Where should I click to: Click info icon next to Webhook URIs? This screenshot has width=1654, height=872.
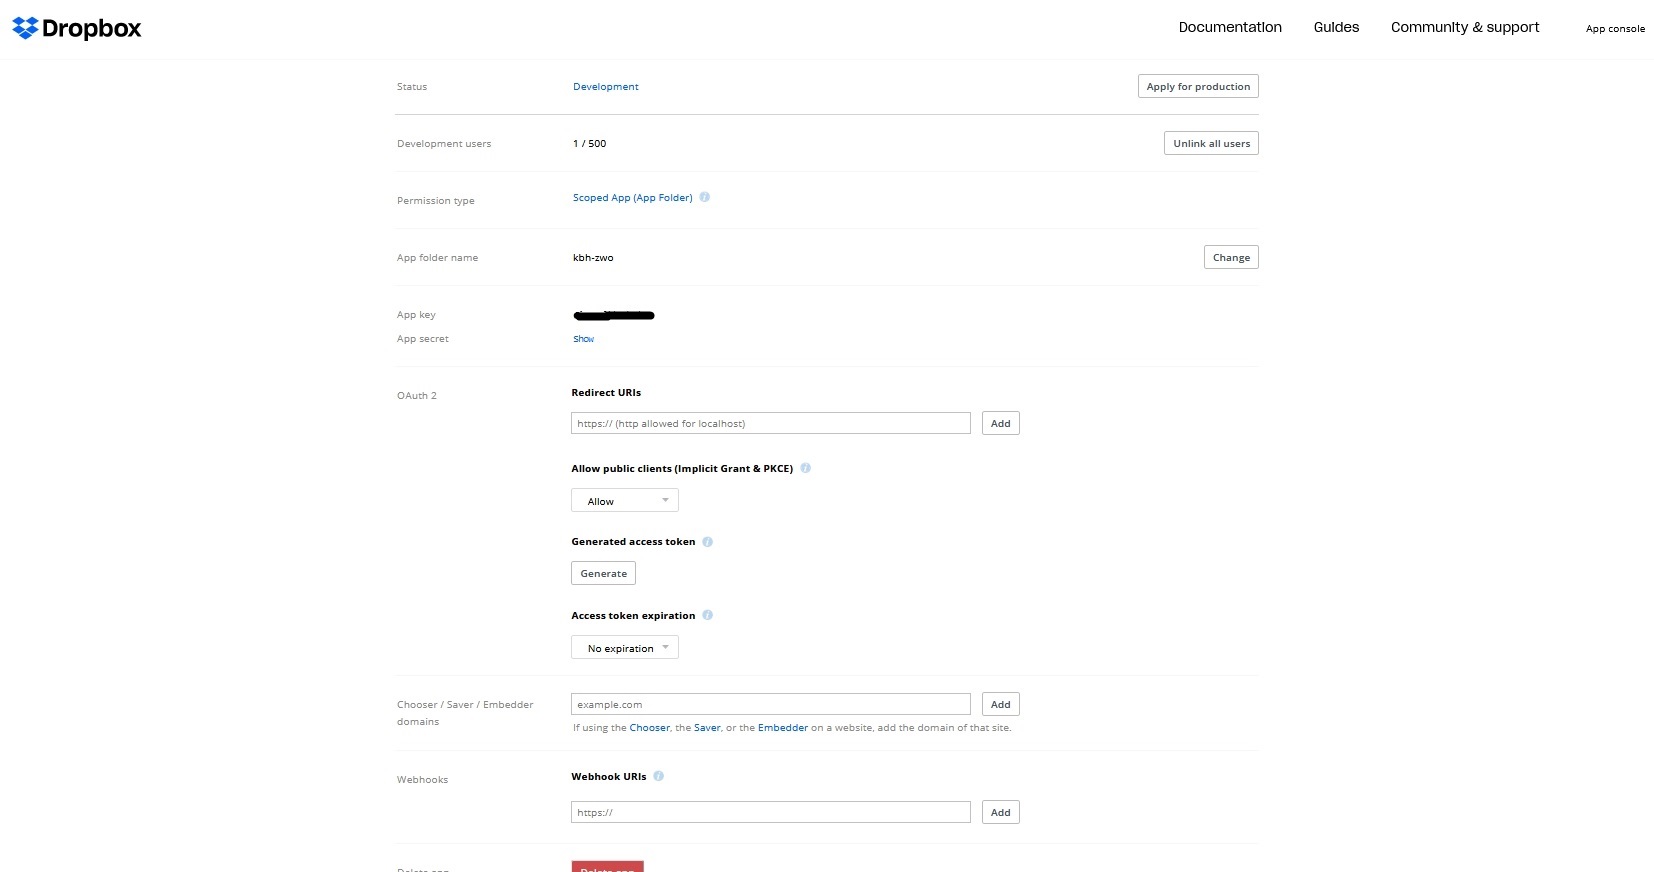point(659,776)
